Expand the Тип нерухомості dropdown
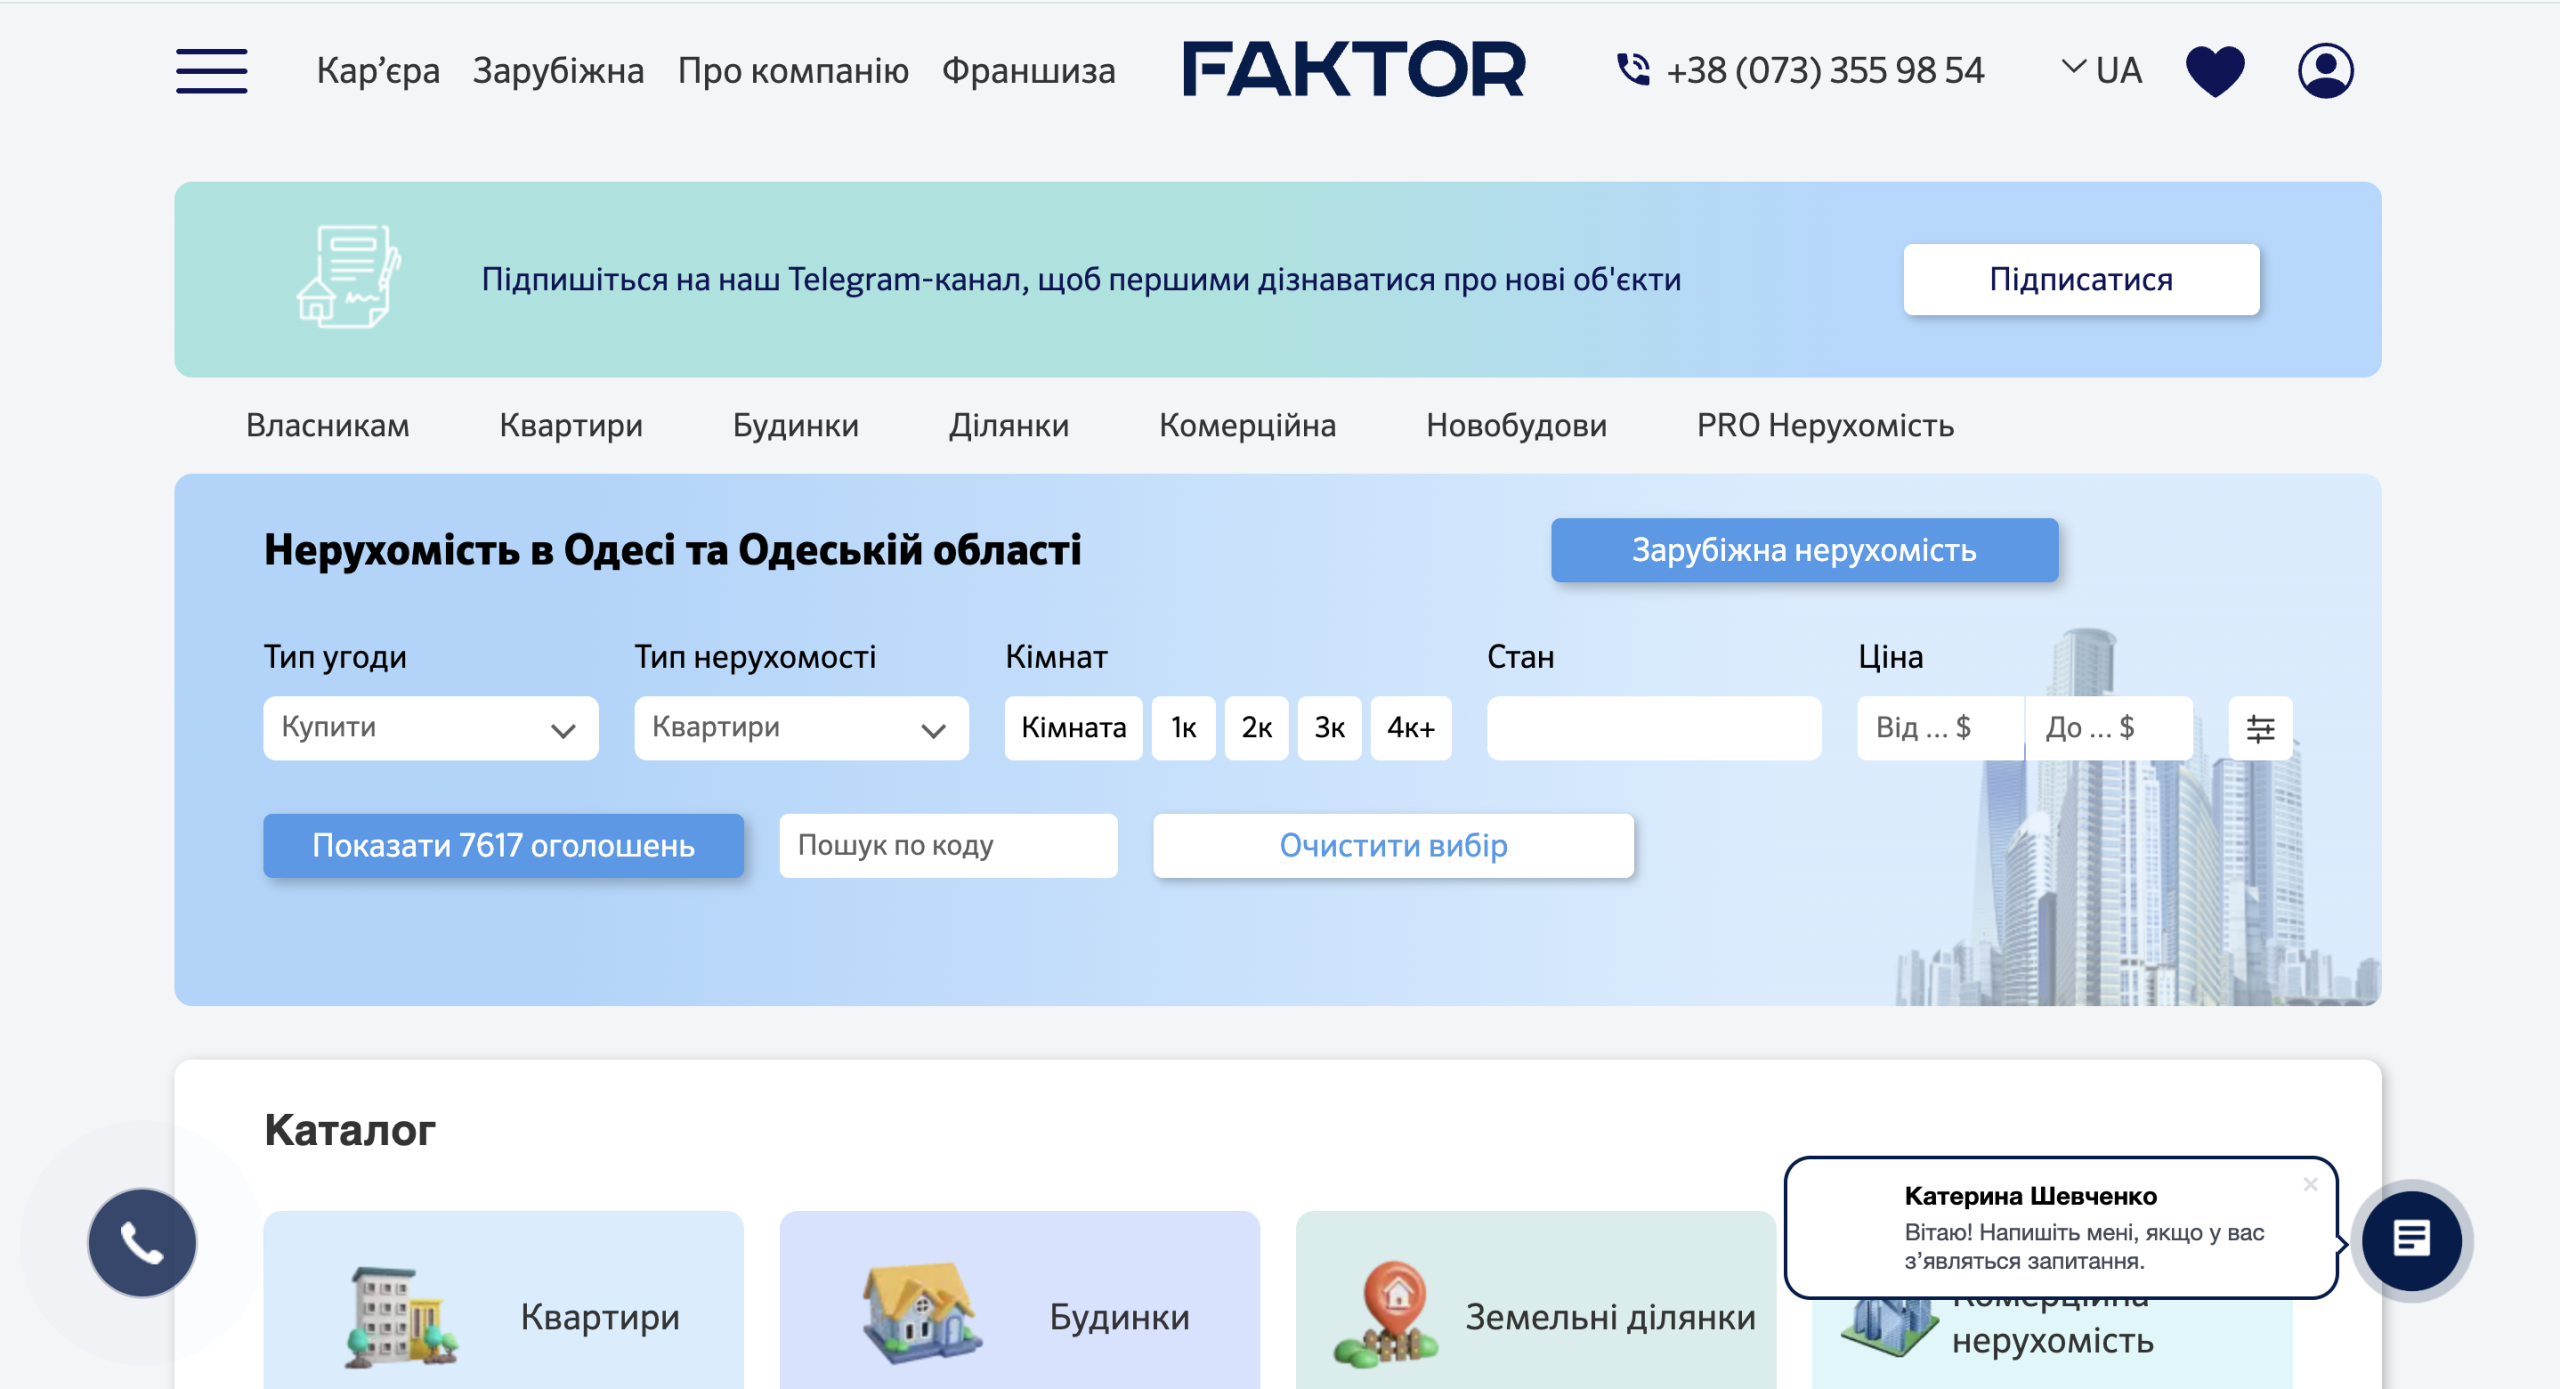The image size is (2560, 1389). (800, 728)
